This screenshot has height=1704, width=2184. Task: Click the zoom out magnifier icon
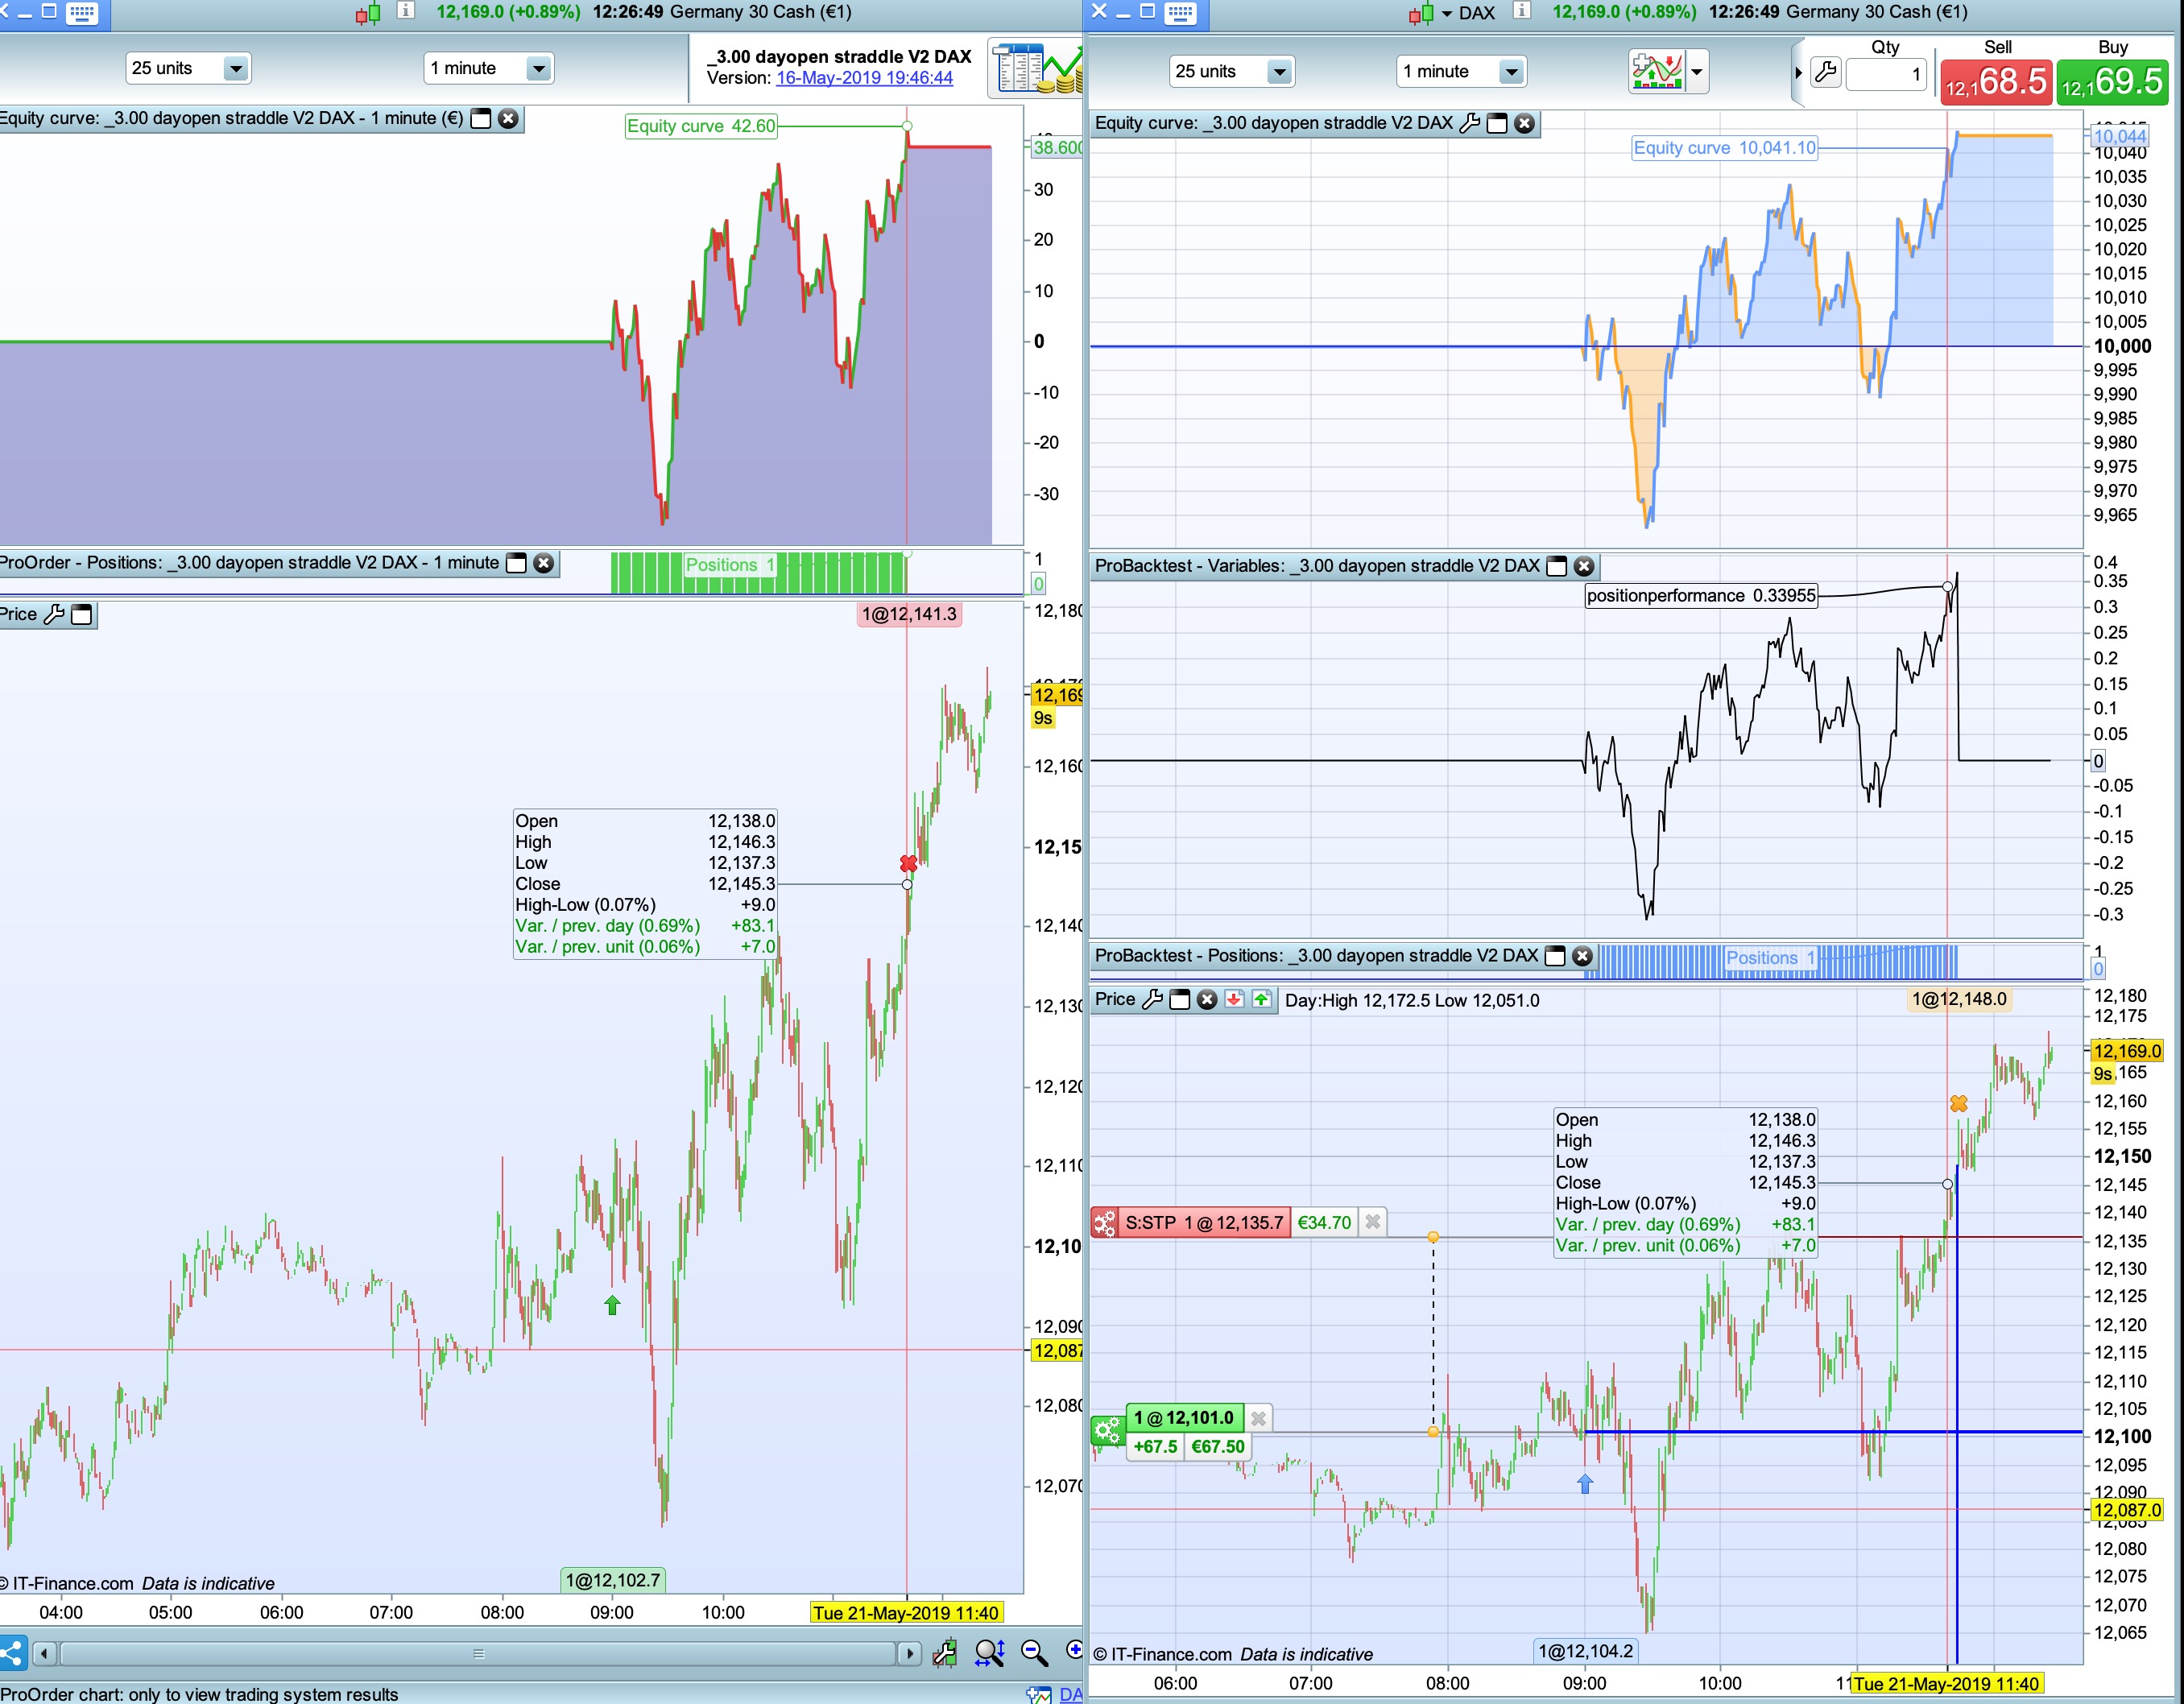[x=1033, y=1653]
